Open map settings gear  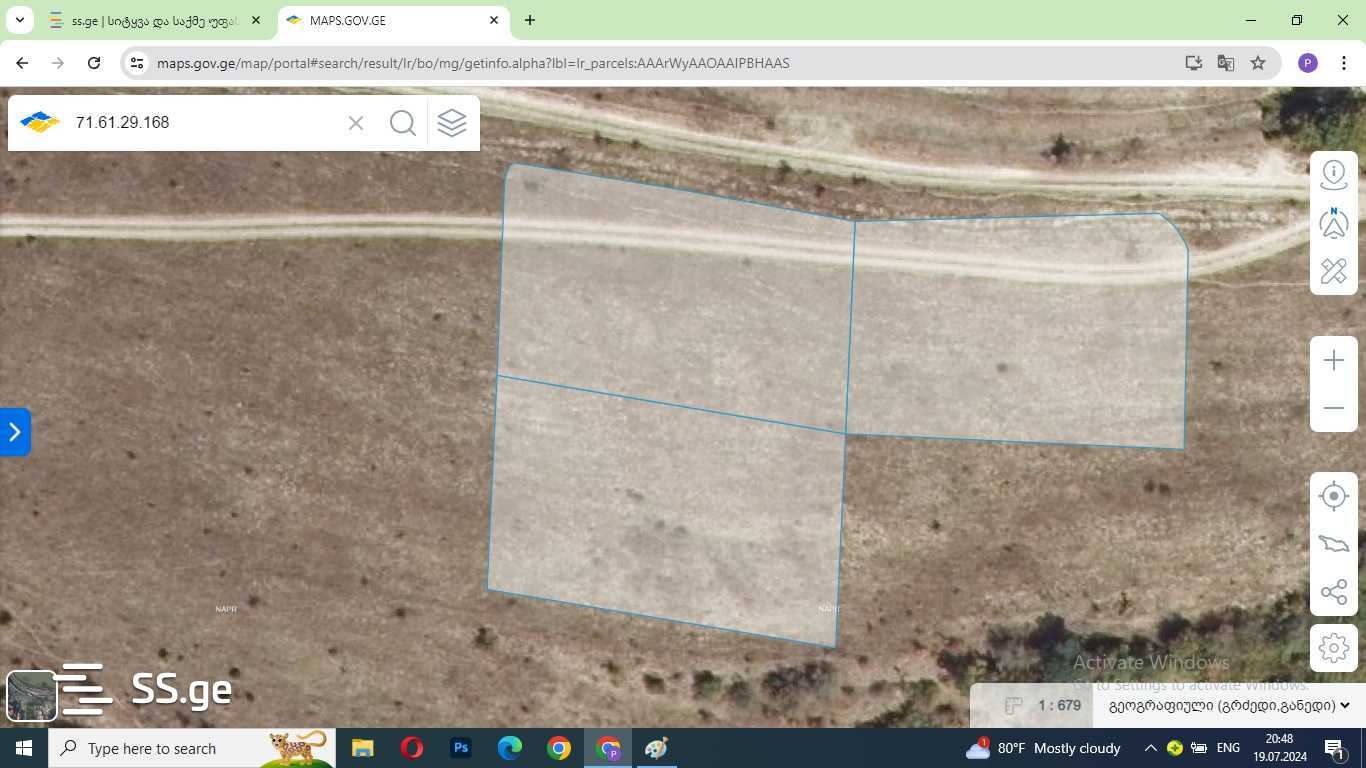[x=1333, y=648]
